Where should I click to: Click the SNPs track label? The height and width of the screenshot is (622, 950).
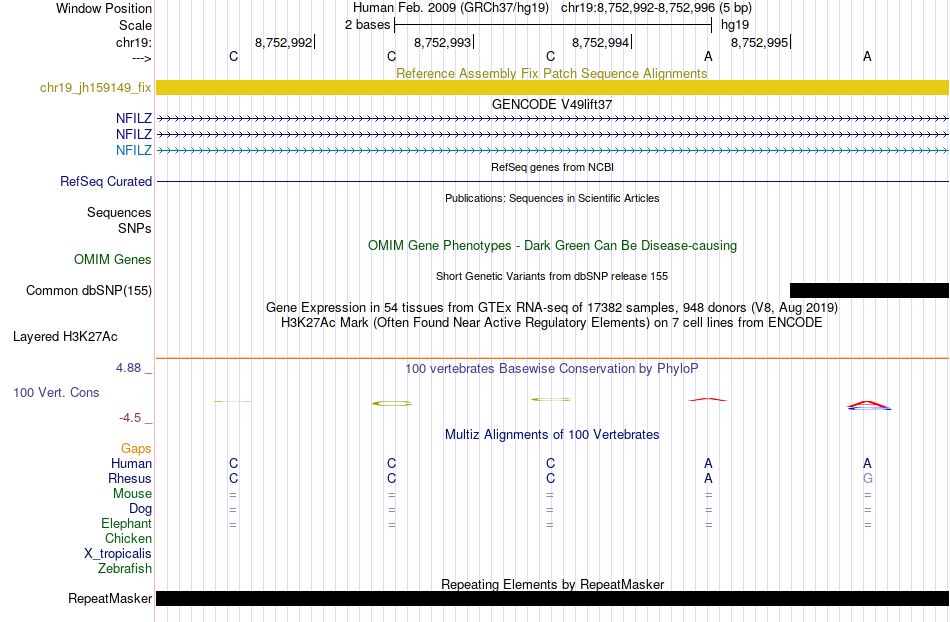pos(135,228)
